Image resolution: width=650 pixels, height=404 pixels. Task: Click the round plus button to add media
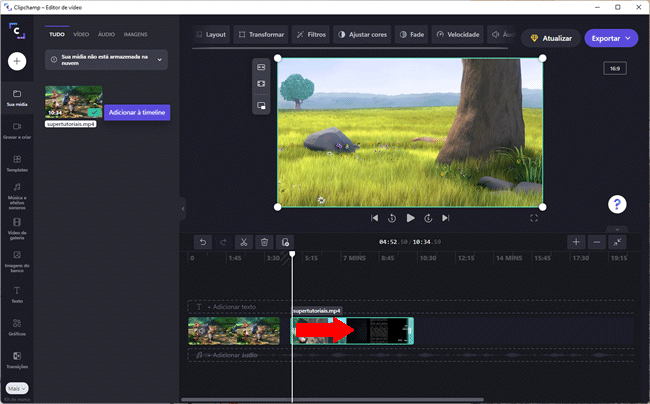(x=17, y=61)
